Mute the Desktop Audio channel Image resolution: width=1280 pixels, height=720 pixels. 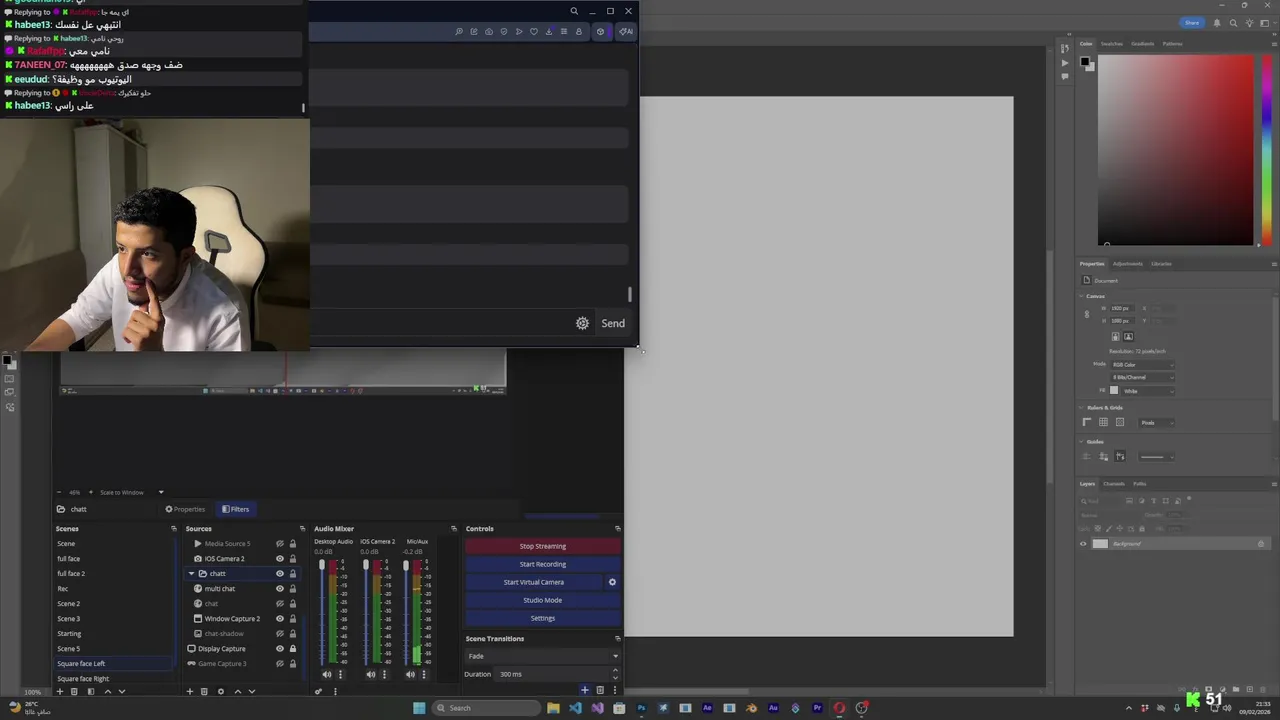[x=326, y=674]
